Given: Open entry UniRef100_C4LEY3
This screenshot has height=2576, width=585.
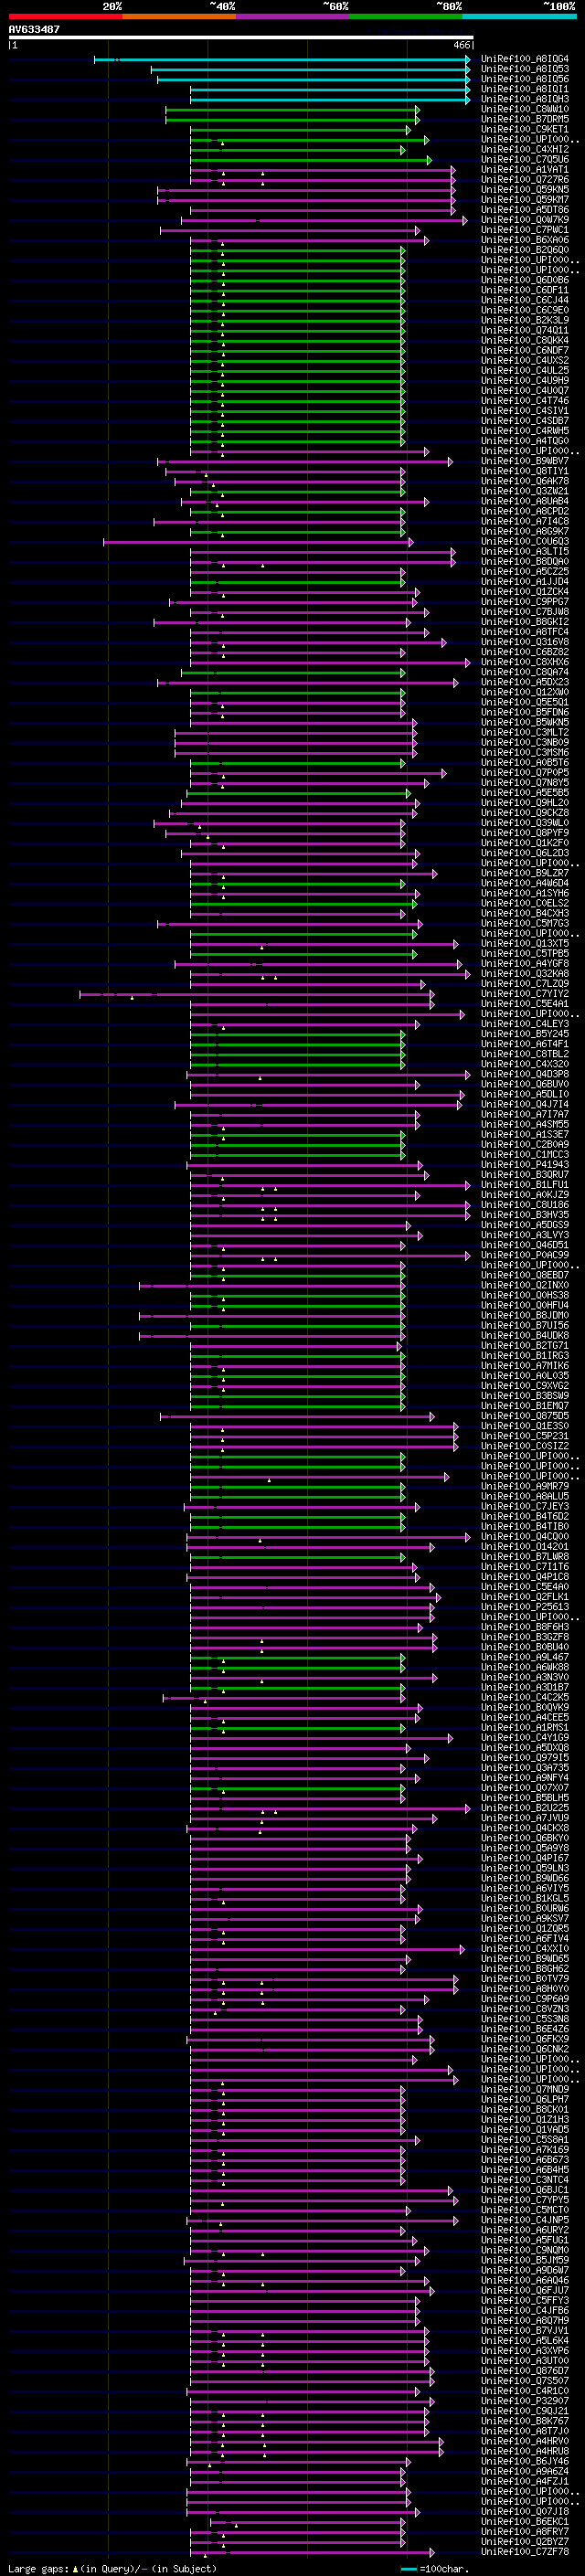Looking at the screenshot, I should pos(525,1024).
